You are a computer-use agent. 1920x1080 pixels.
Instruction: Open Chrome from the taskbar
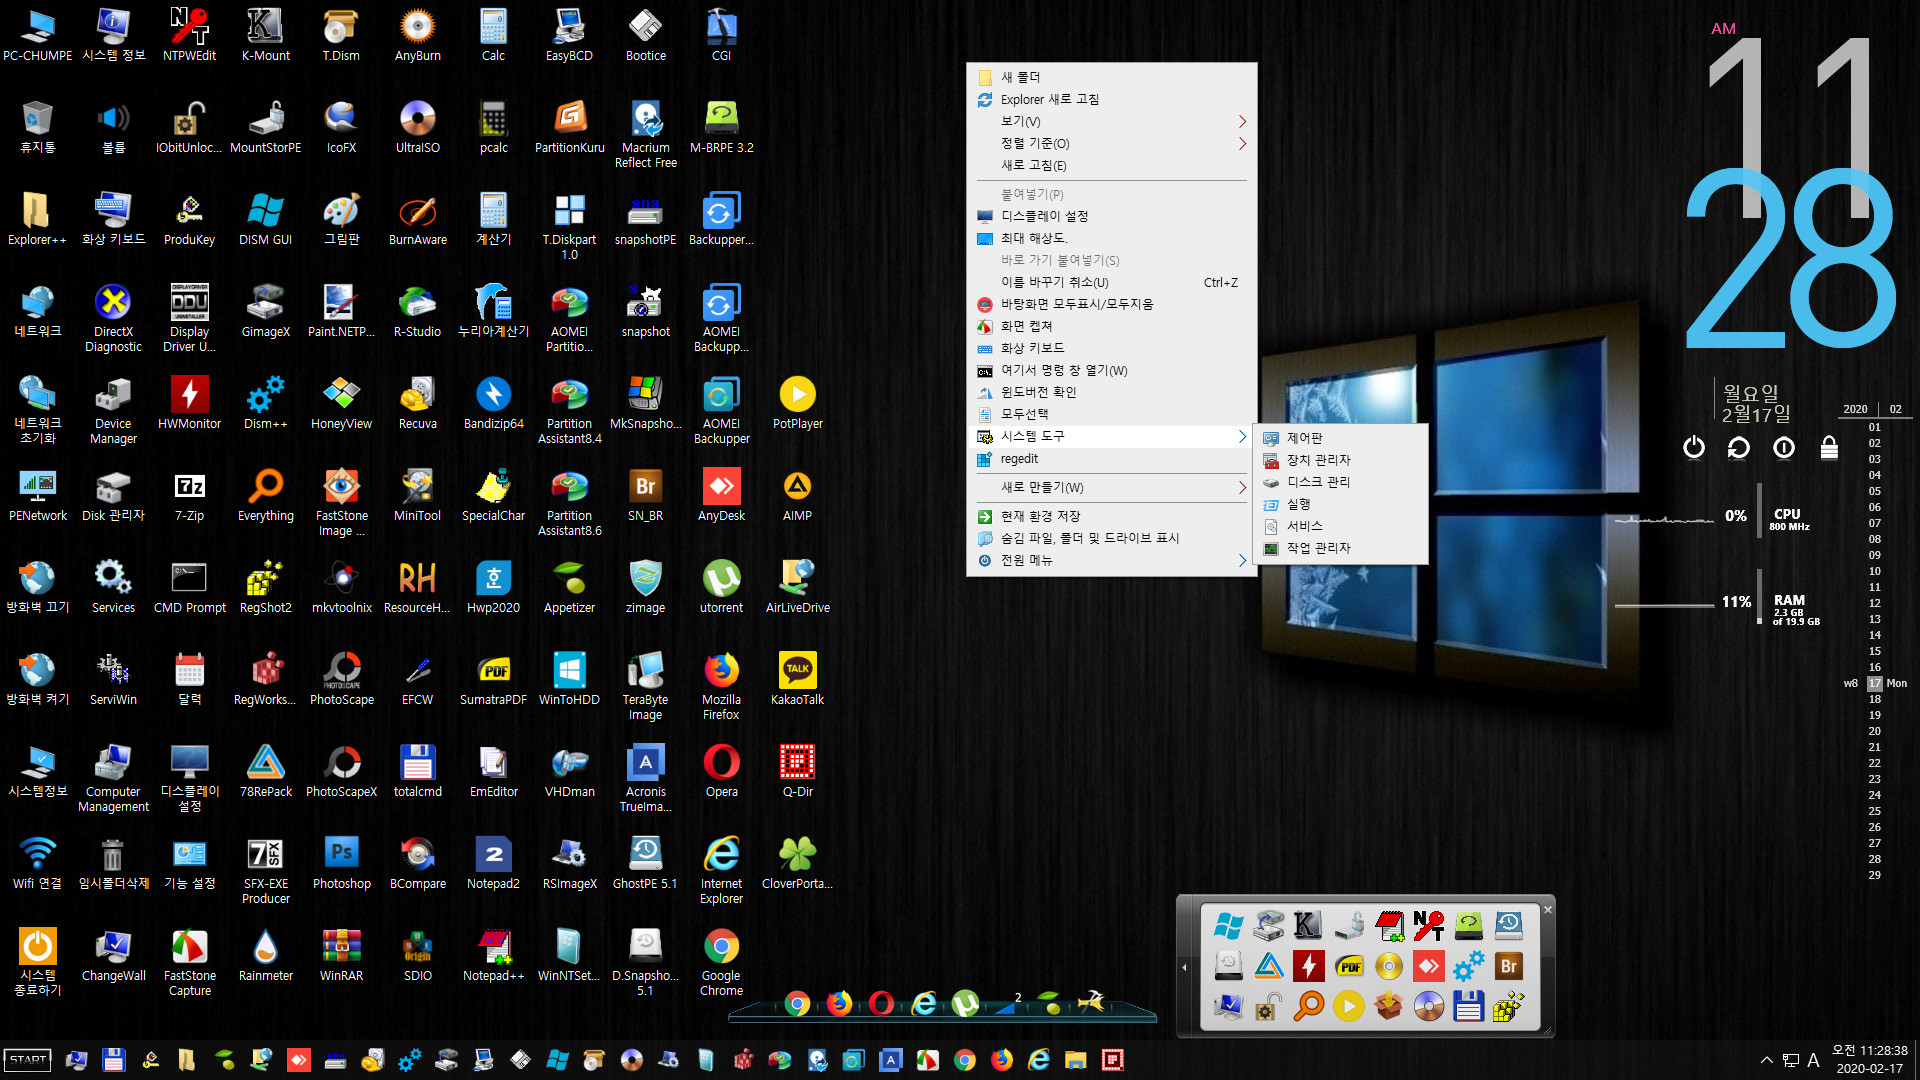[965, 1060]
